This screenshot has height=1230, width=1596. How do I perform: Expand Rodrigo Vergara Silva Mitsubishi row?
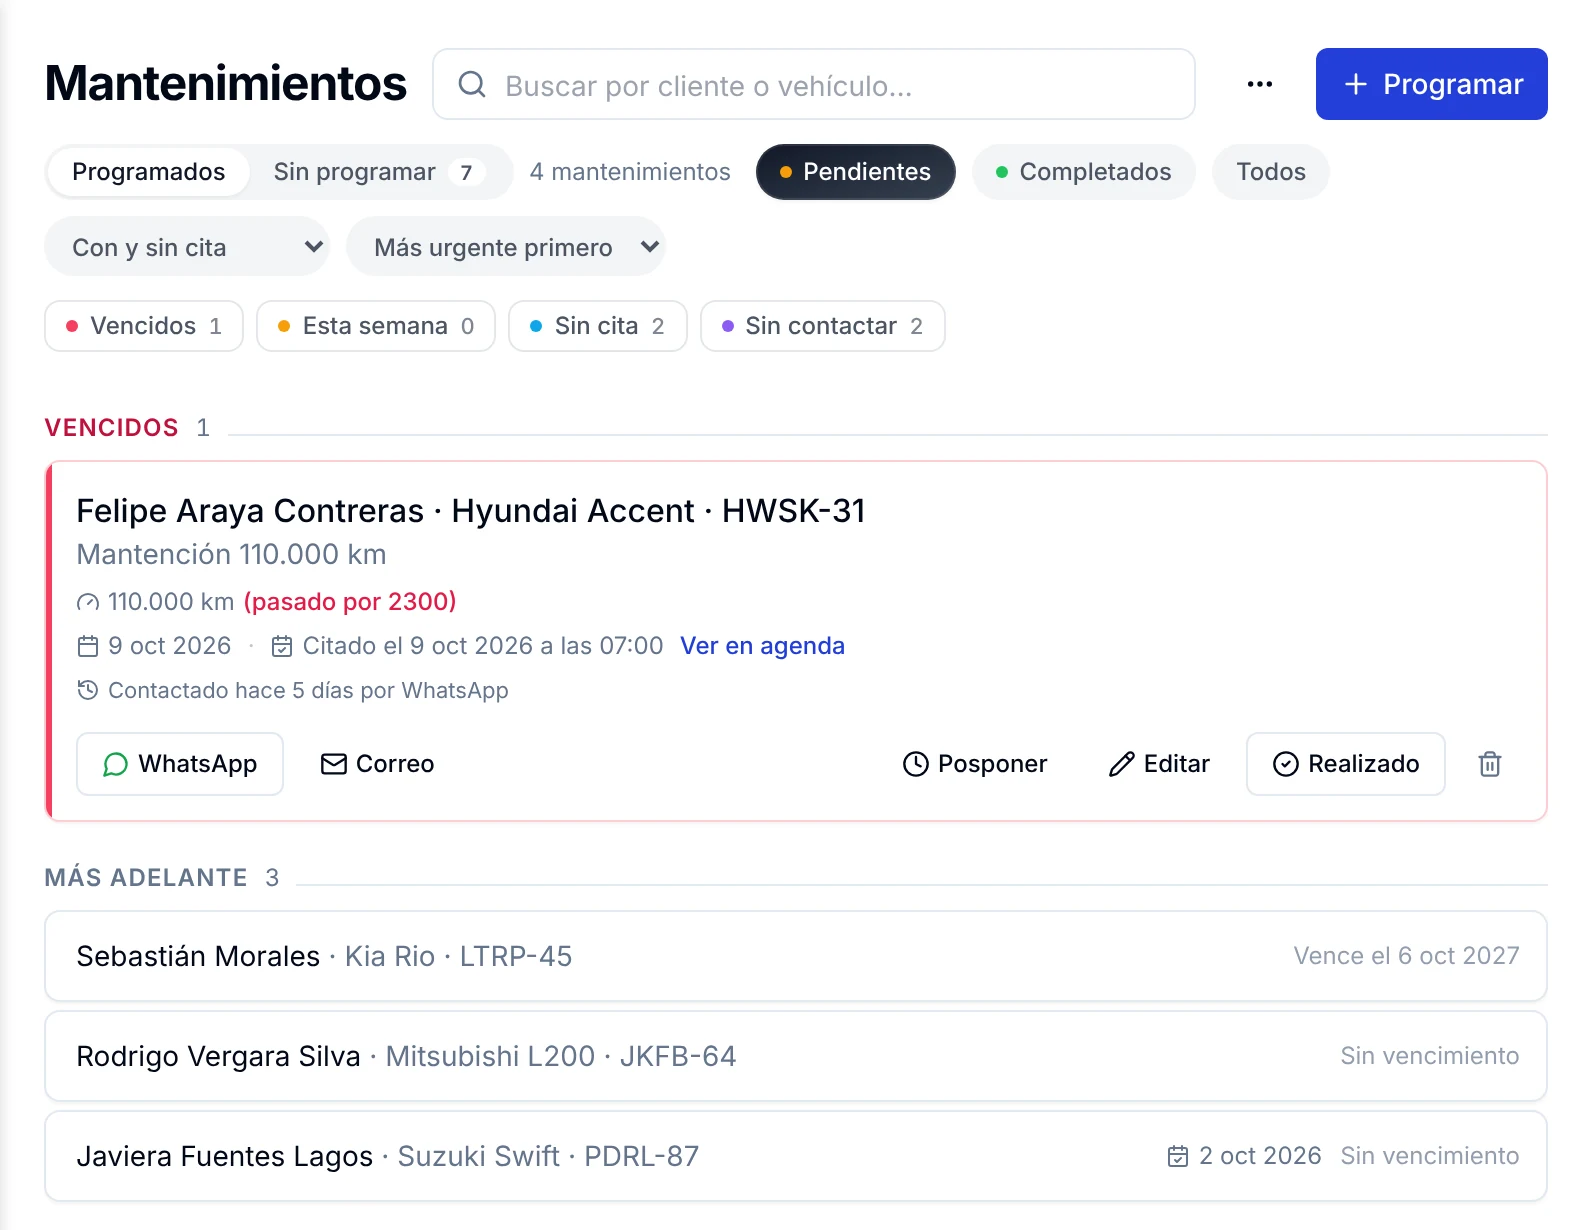coord(796,1056)
